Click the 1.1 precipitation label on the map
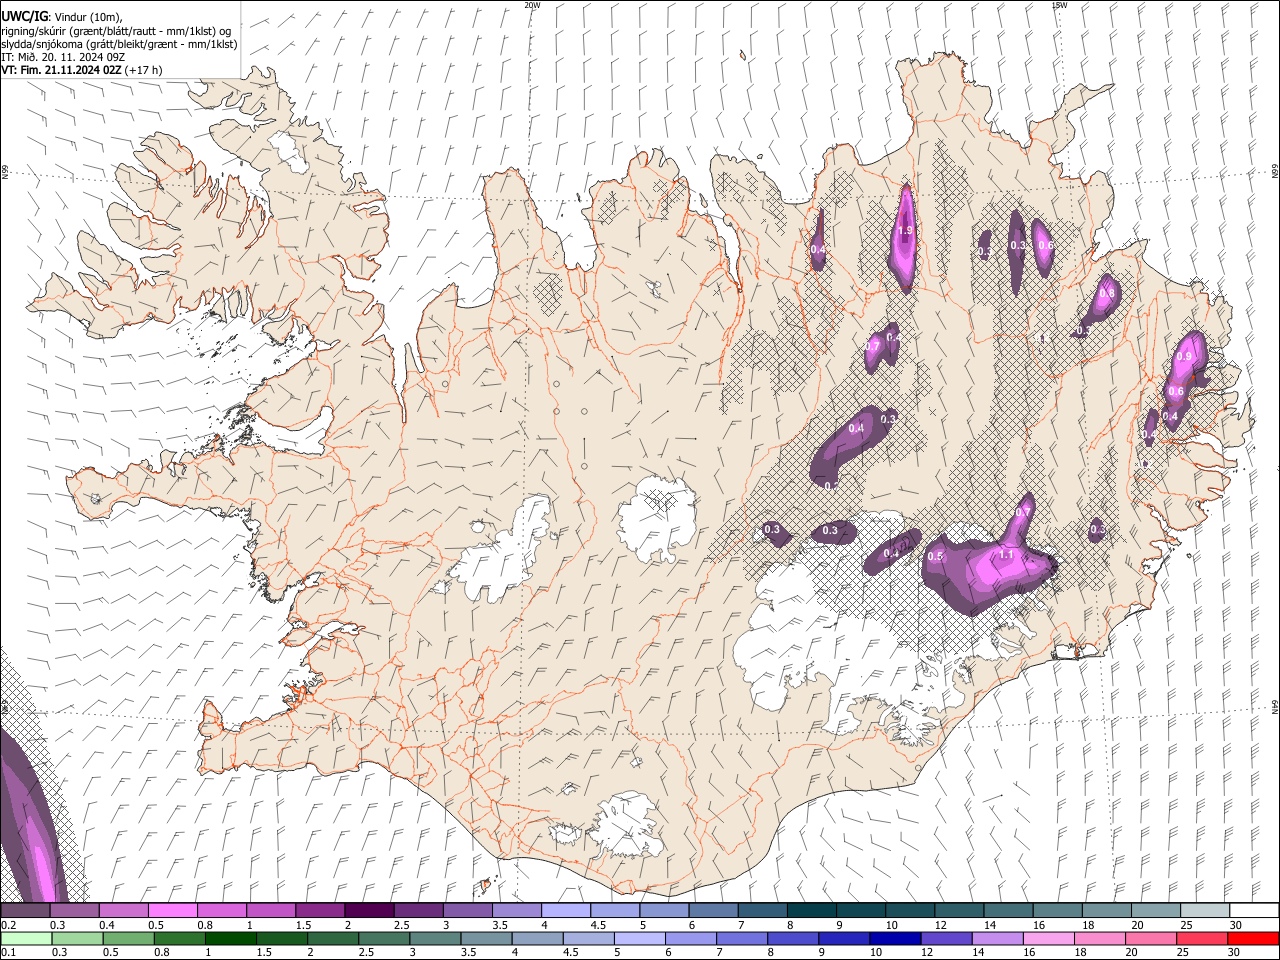The width and height of the screenshot is (1280, 960). point(1006,554)
